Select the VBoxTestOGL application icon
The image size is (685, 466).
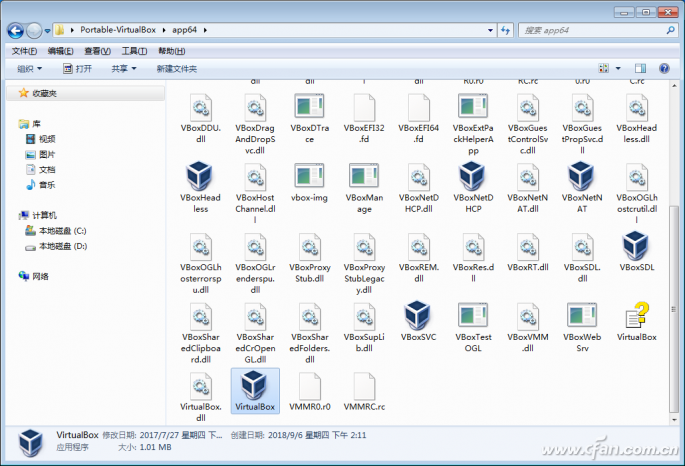473,315
